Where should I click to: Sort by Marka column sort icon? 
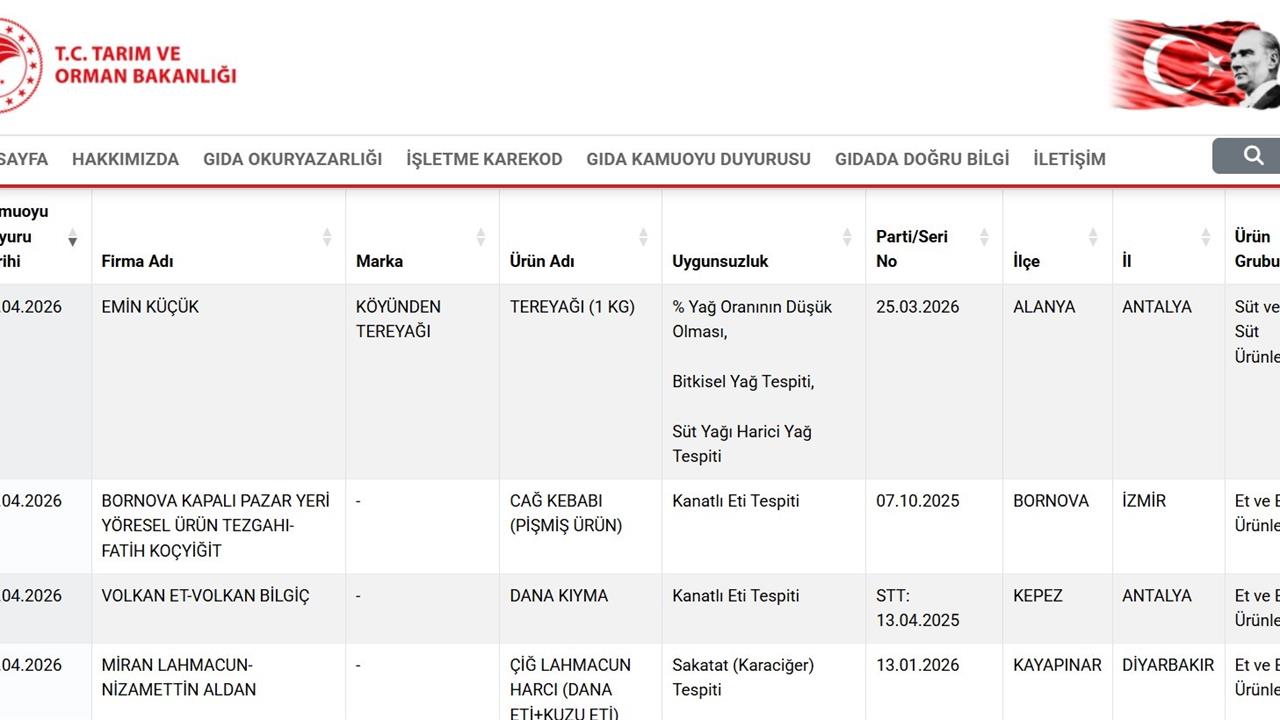(x=480, y=237)
